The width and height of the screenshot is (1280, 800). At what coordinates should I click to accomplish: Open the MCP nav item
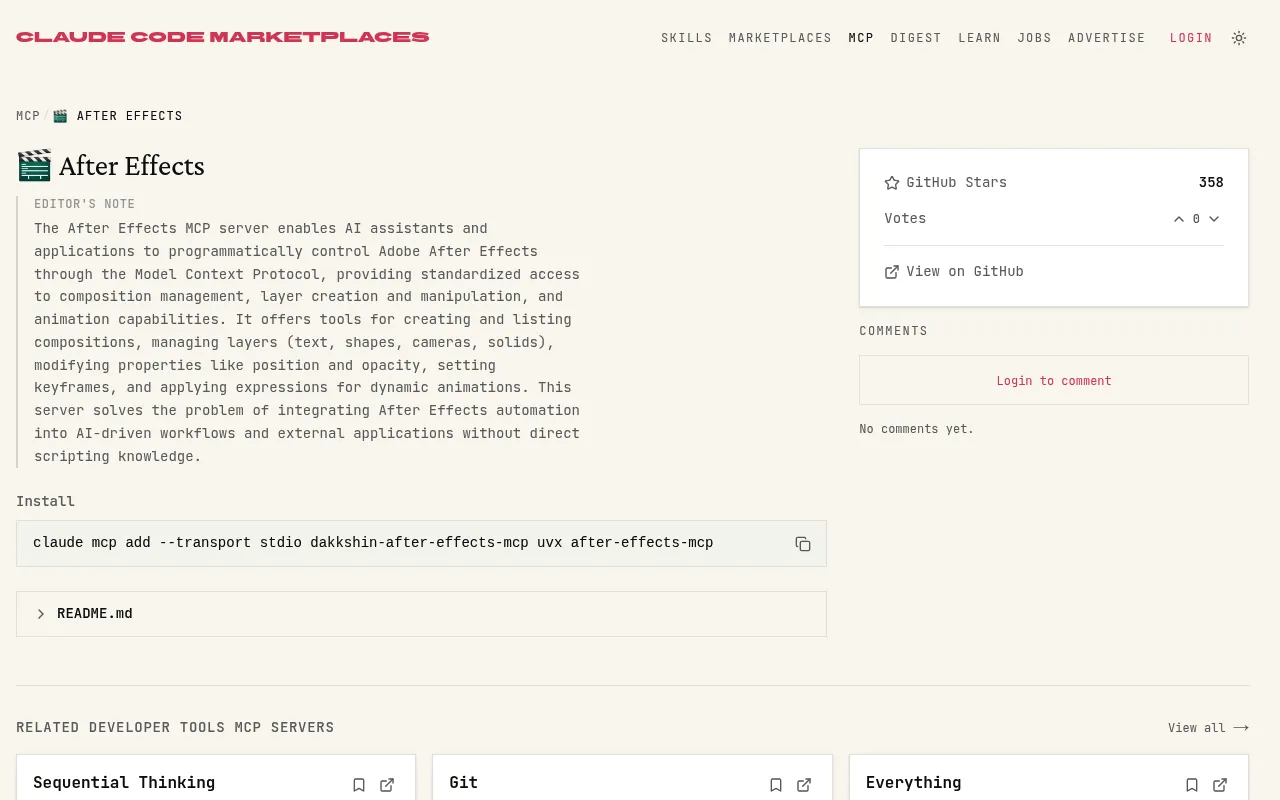point(861,38)
